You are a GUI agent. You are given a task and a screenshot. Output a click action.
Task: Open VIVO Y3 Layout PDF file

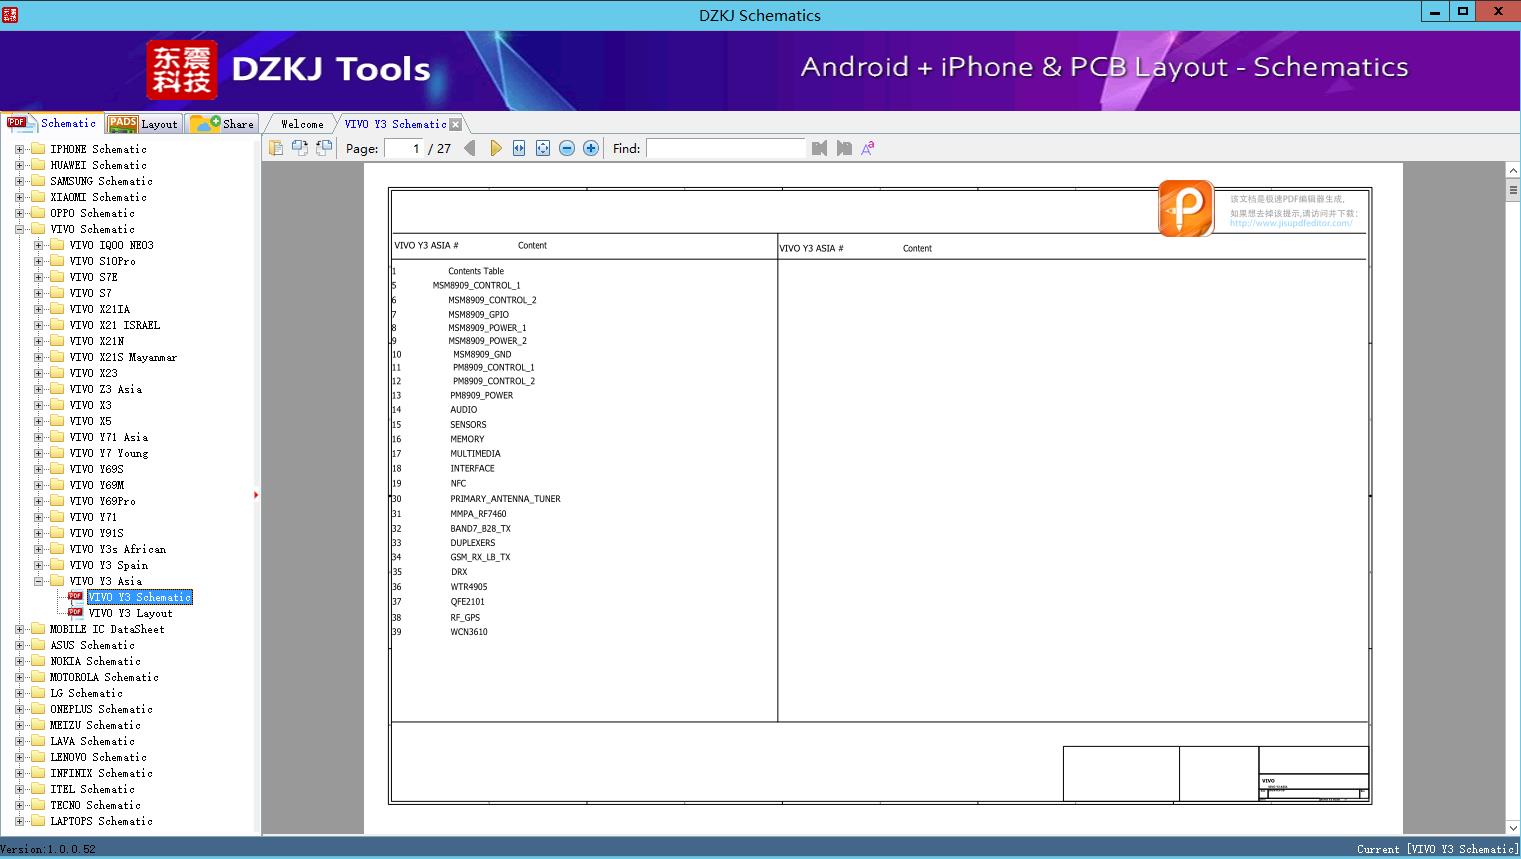coord(130,613)
